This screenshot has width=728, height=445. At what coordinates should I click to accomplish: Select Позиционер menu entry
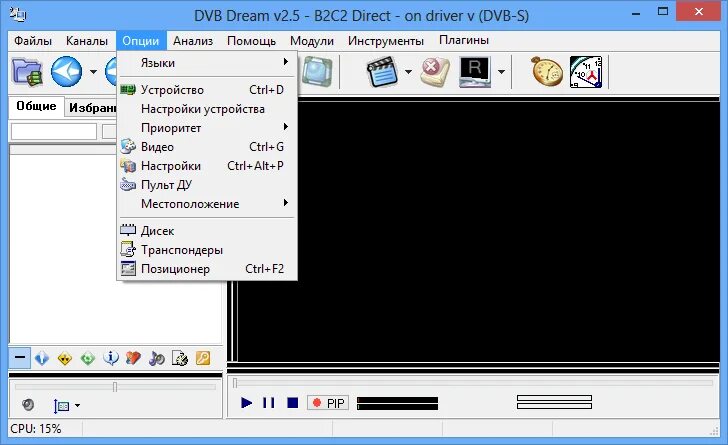tap(207, 269)
